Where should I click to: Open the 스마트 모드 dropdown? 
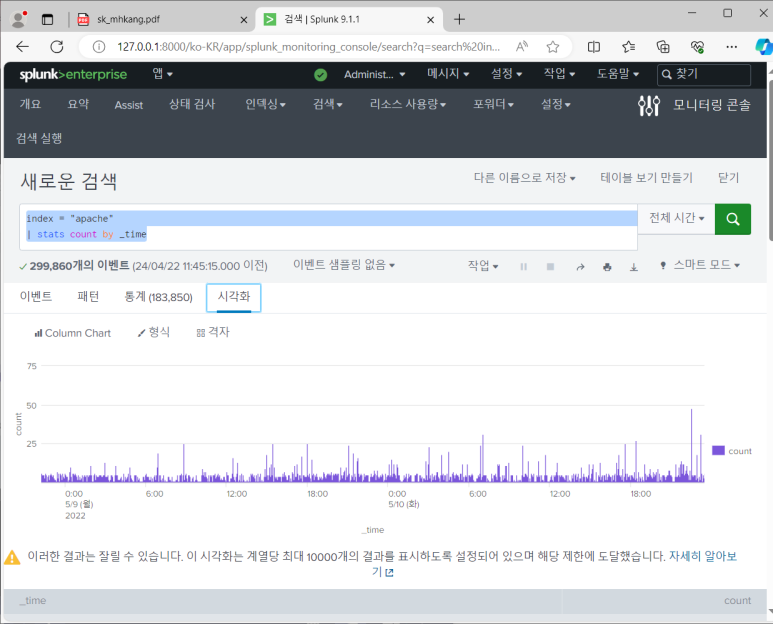[x=700, y=265]
